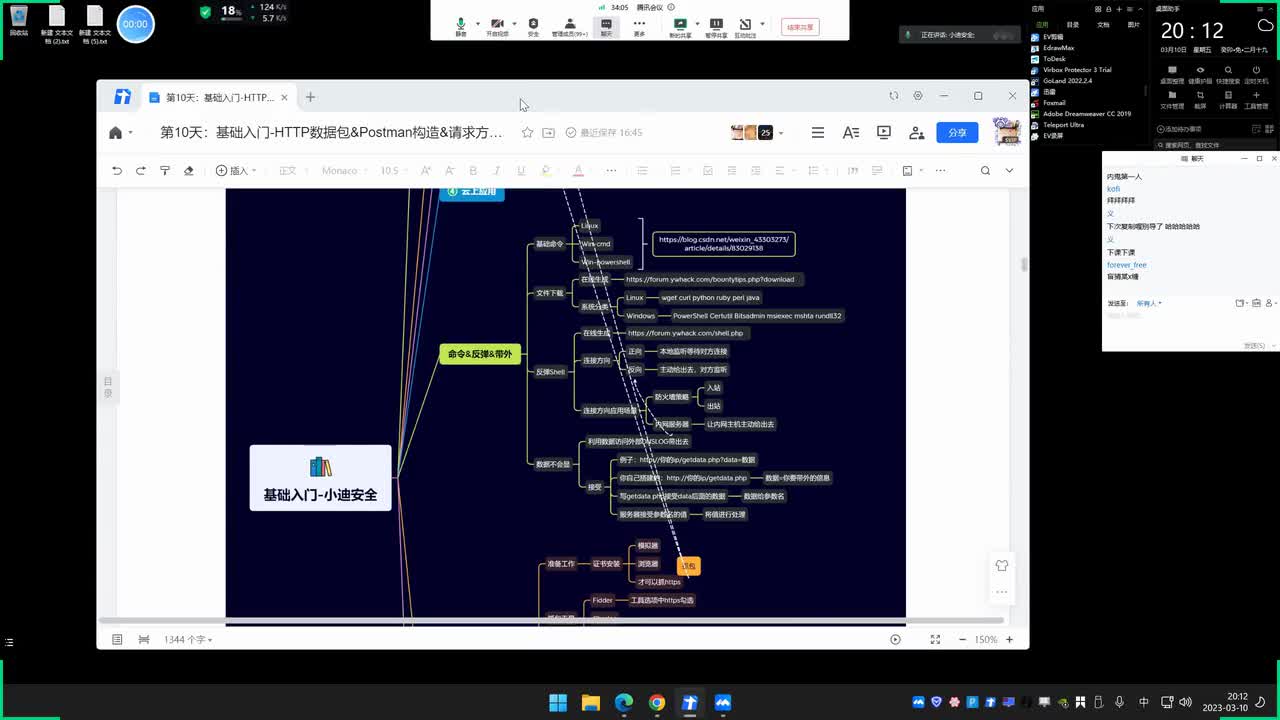The width and height of the screenshot is (1280, 720).
Task: Pick the font color swatch
Action: 577,171
